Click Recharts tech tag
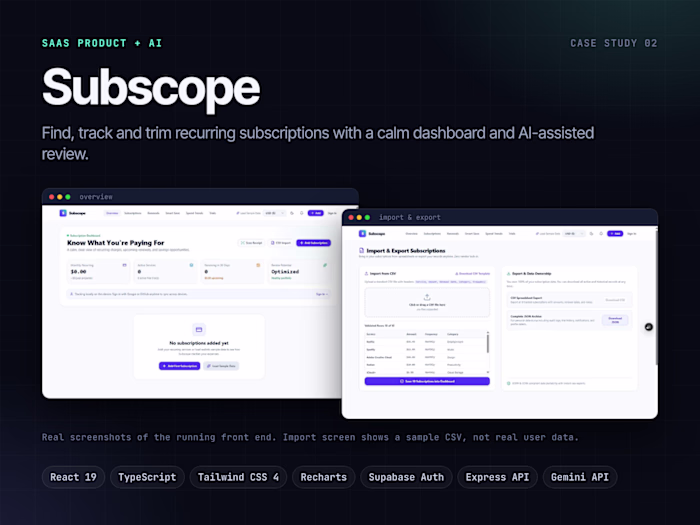Viewport: 700px width, 525px height. (324, 477)
